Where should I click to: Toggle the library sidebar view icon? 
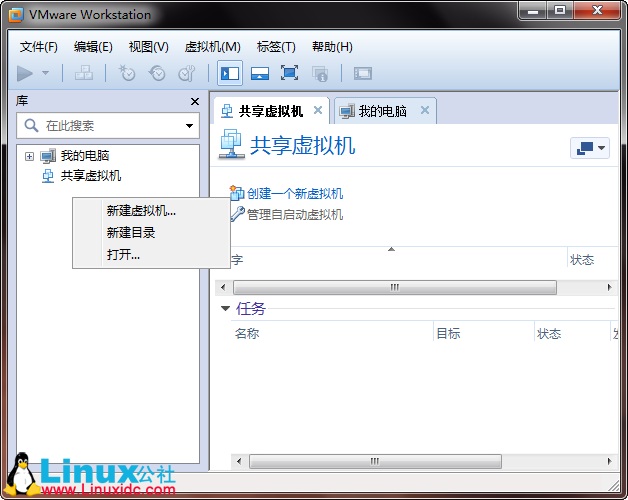[x=230, y=73]
